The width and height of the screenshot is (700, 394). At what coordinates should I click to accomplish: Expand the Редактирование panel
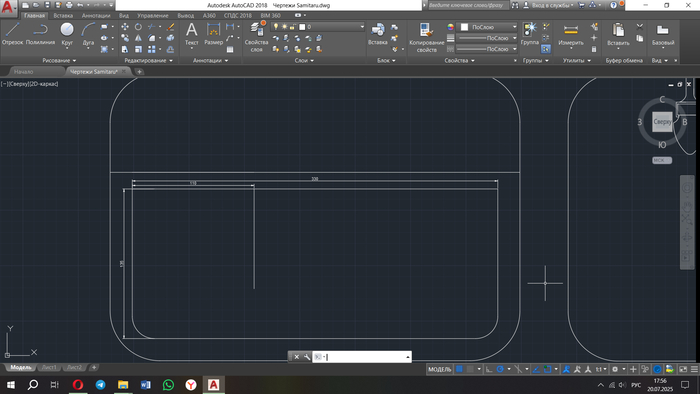[x=148, y=60]
